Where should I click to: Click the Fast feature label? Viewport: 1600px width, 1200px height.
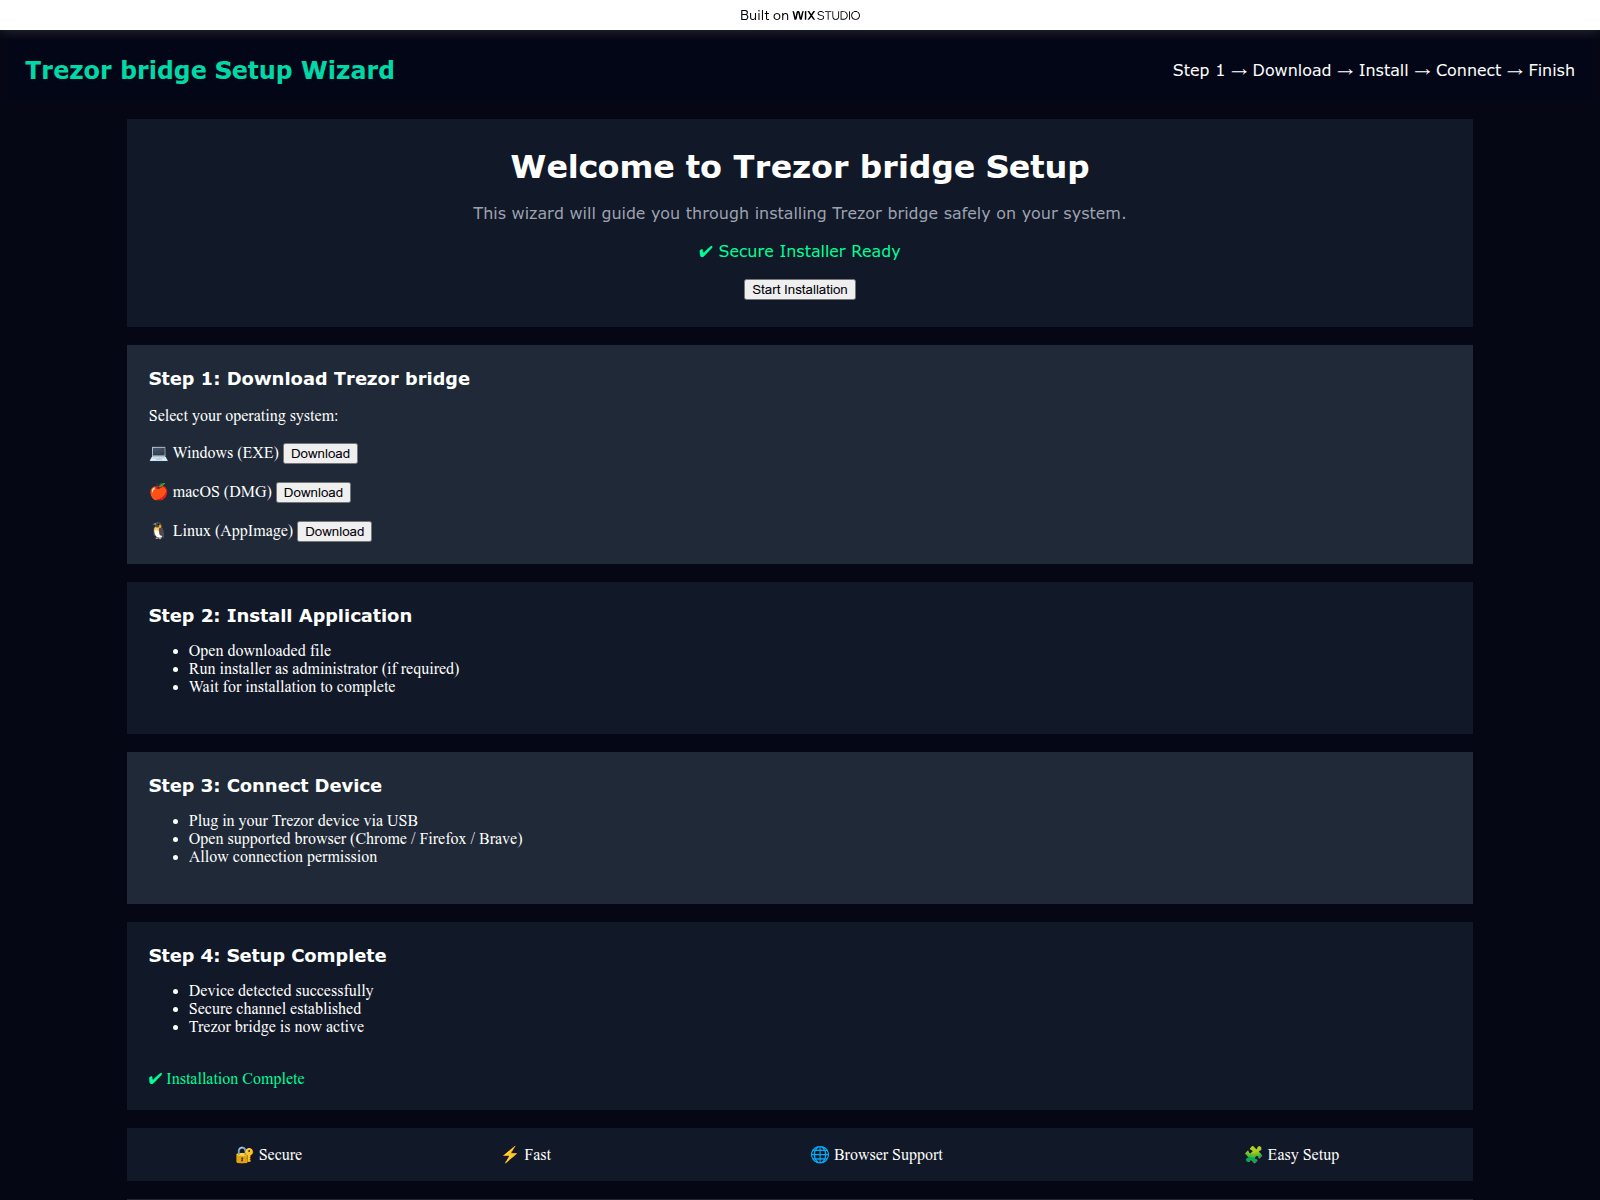point(537,1155)
